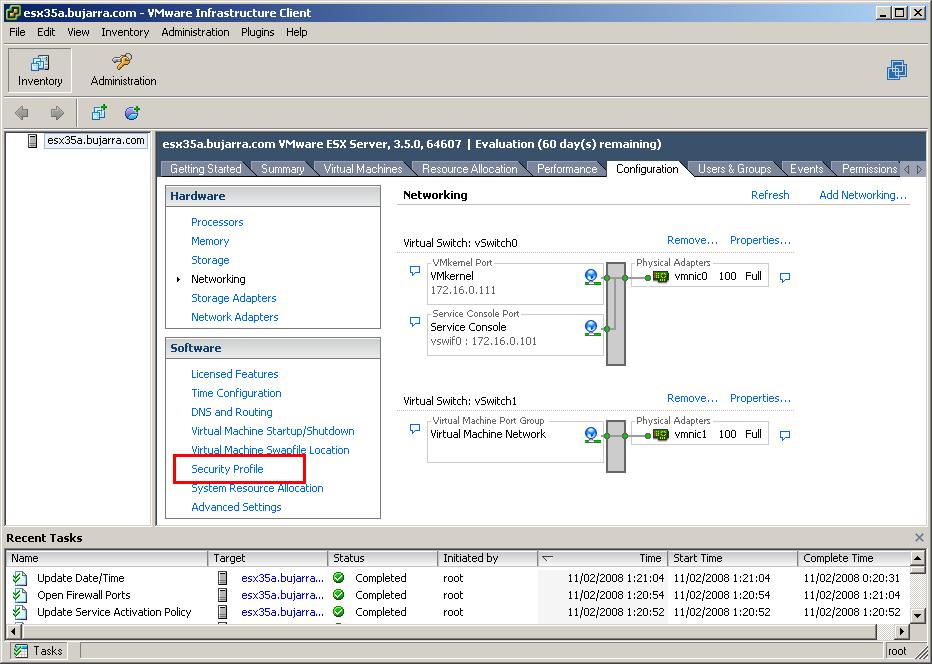The width and height of the screenshot is (932, 664).
Task: Click Remove for vSwitch0
Action: pos(692,240)
